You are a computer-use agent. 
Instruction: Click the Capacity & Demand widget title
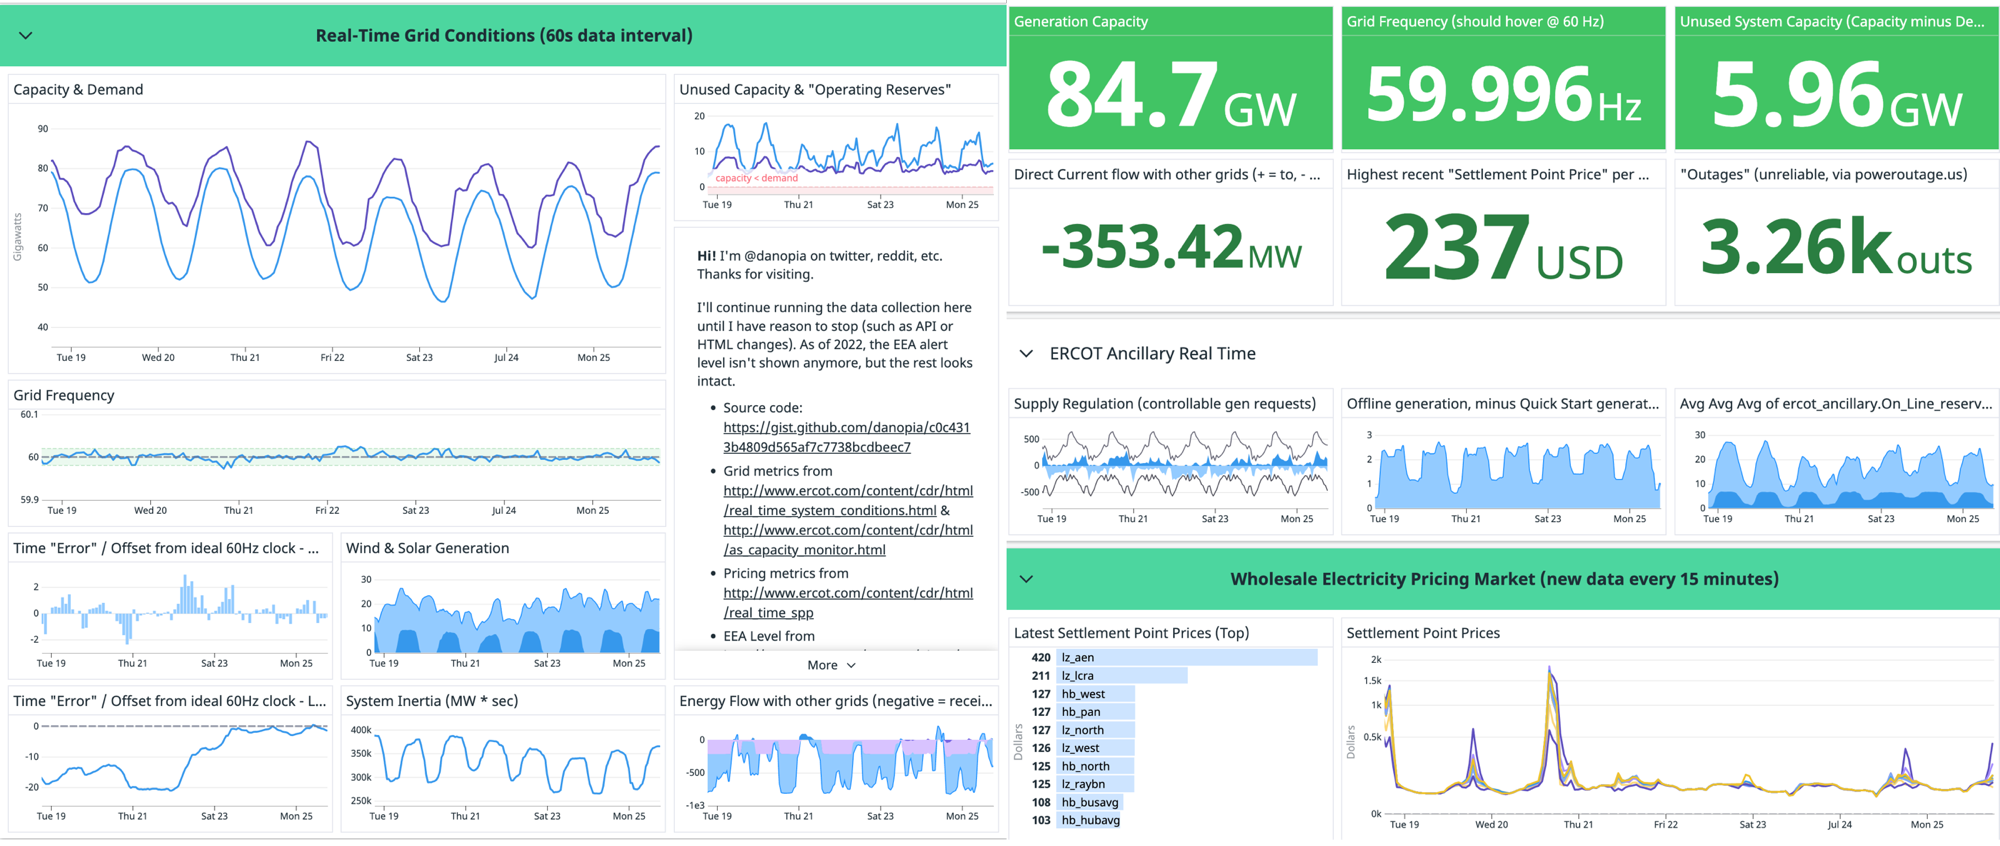pyautogui.click(x=78, y=90)
